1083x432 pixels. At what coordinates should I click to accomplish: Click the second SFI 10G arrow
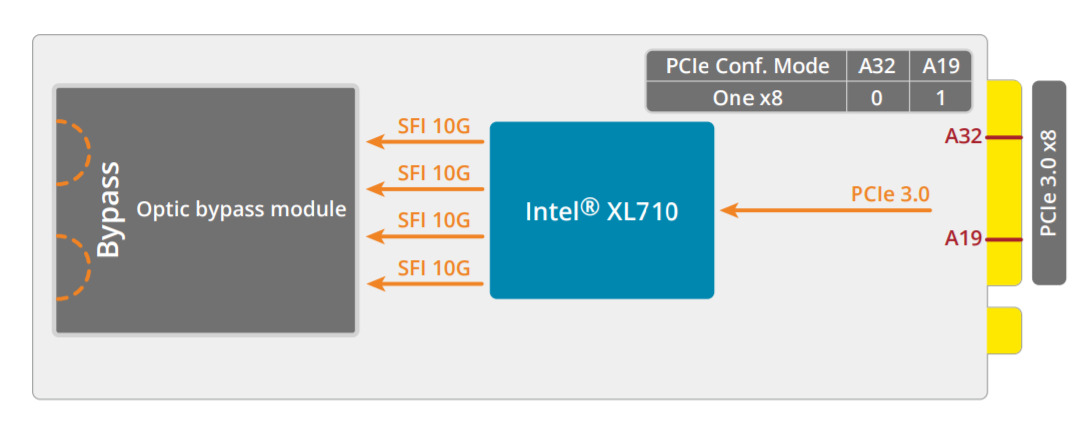click(425, 189)
